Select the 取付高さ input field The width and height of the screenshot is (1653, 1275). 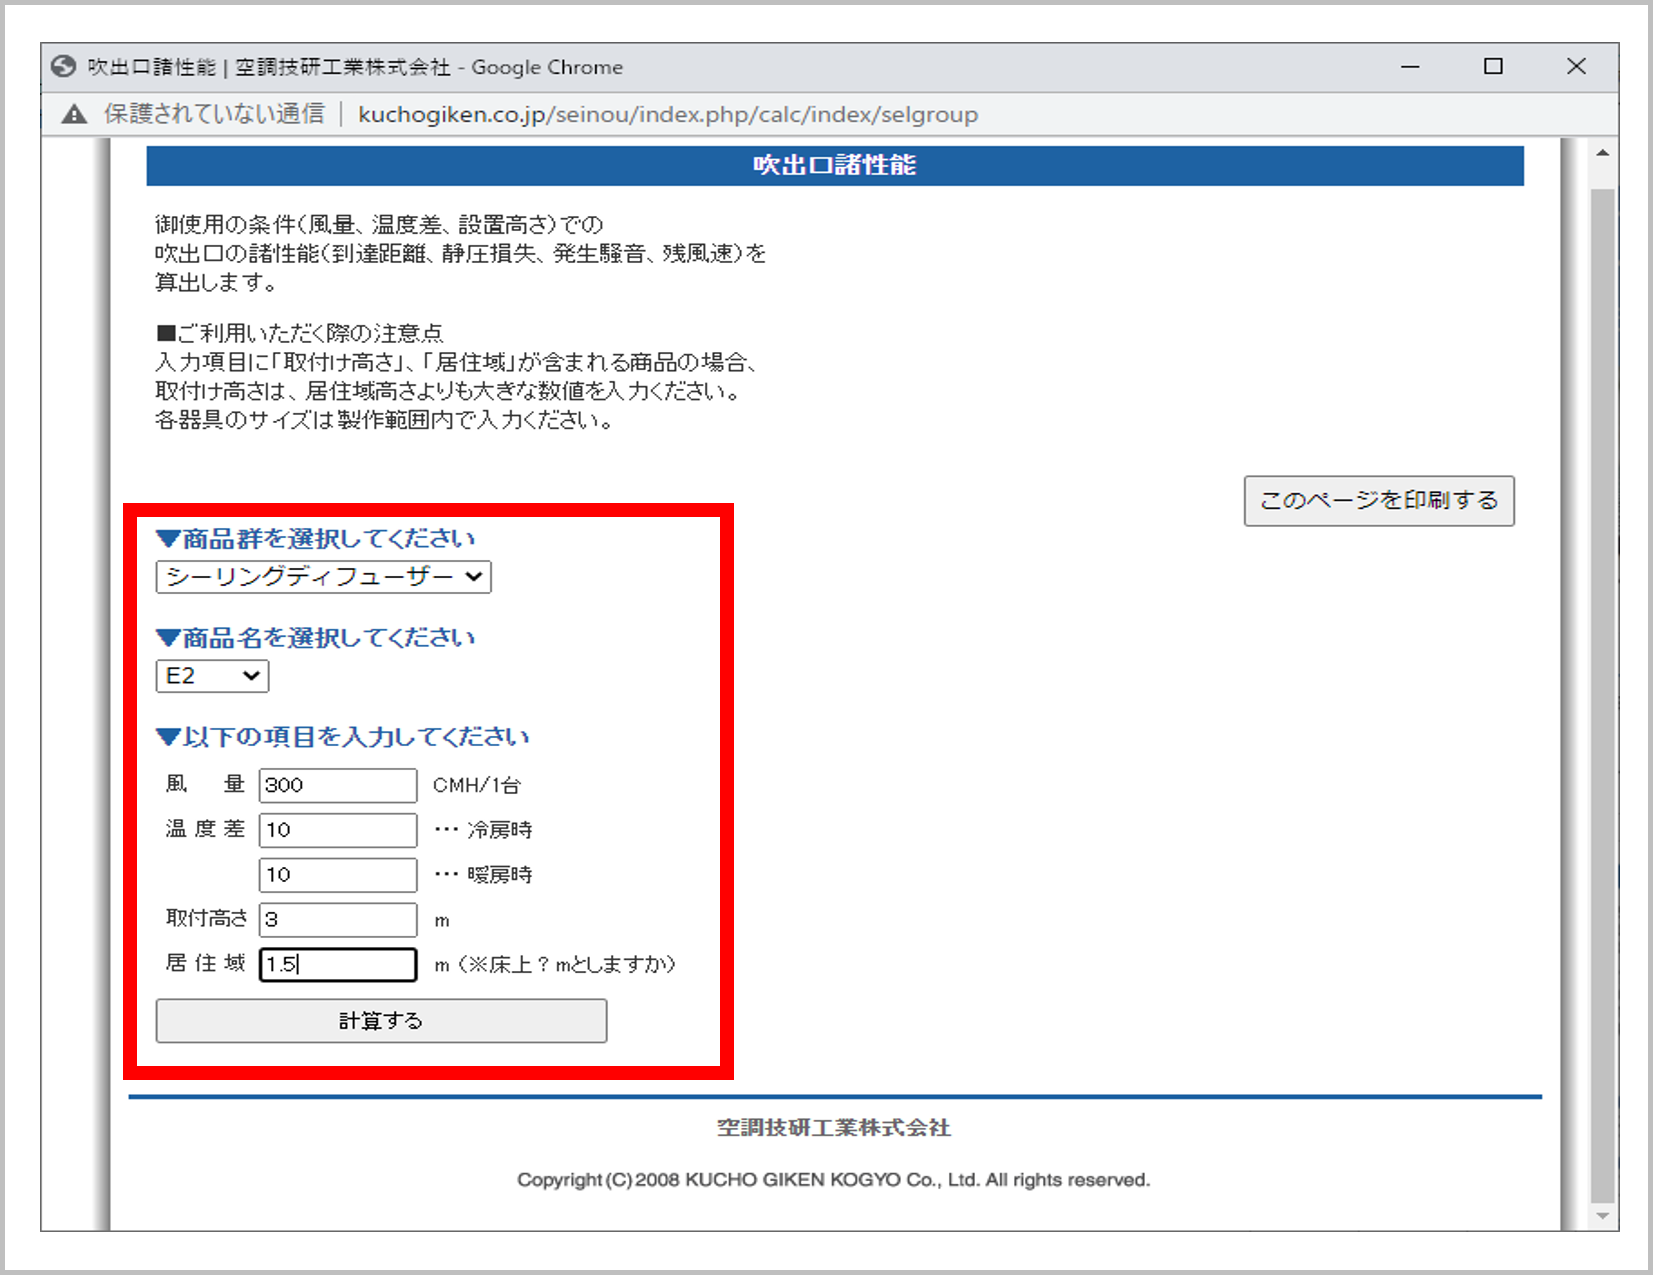click(338, 920)
